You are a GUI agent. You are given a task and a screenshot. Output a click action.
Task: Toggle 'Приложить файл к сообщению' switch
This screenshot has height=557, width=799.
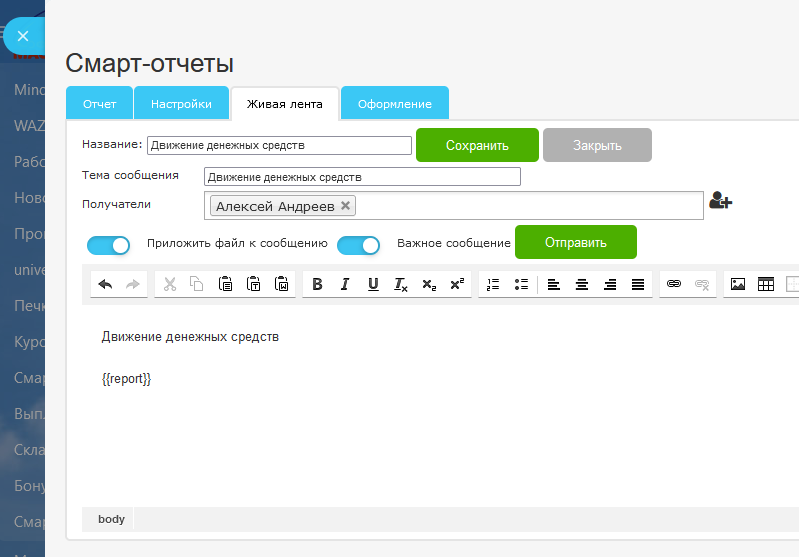pos(109,245)
